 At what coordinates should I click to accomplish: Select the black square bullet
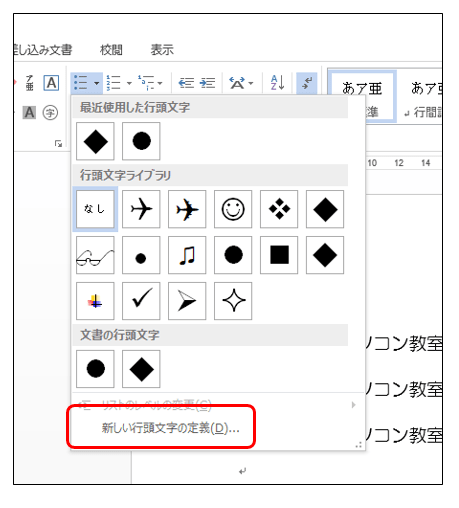pos(279,255)
